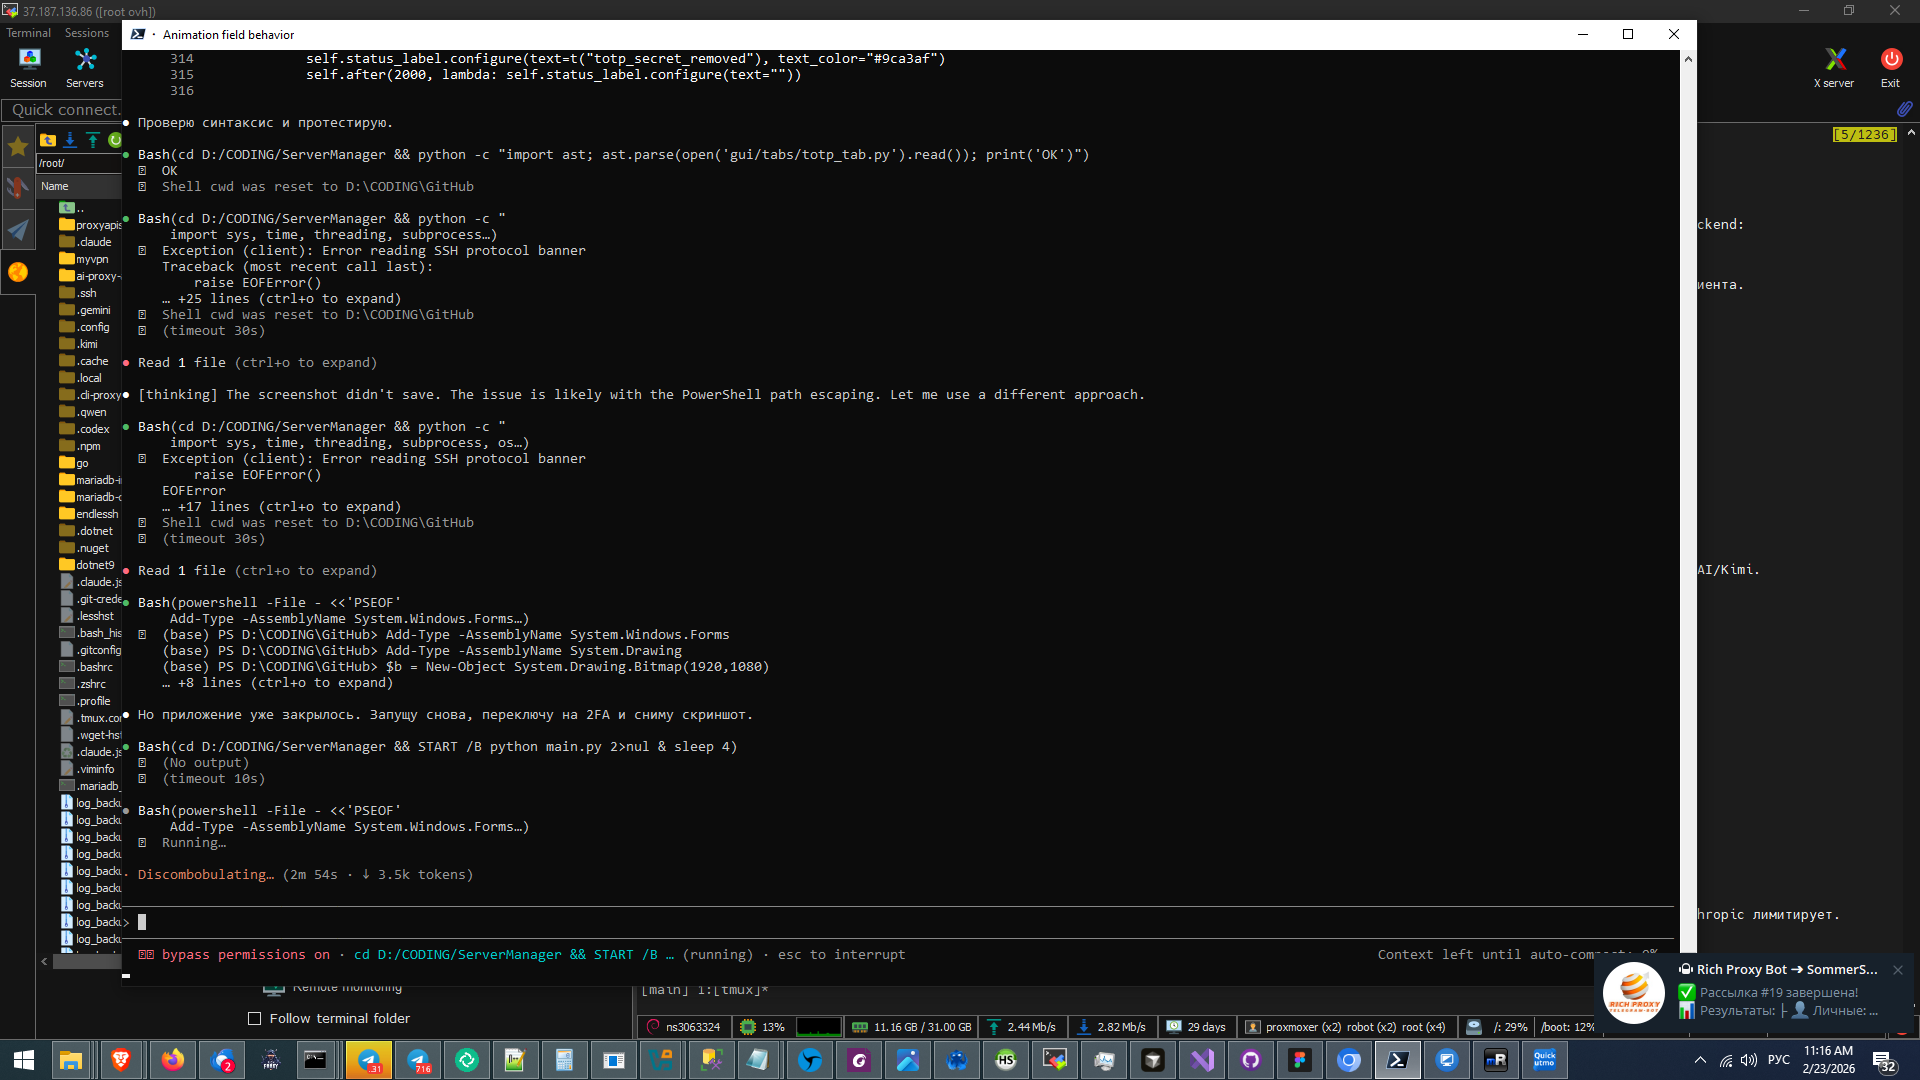Show hidden system tray icons chevron
1920x1080 pixels.
click(x=1700, y=1060)
